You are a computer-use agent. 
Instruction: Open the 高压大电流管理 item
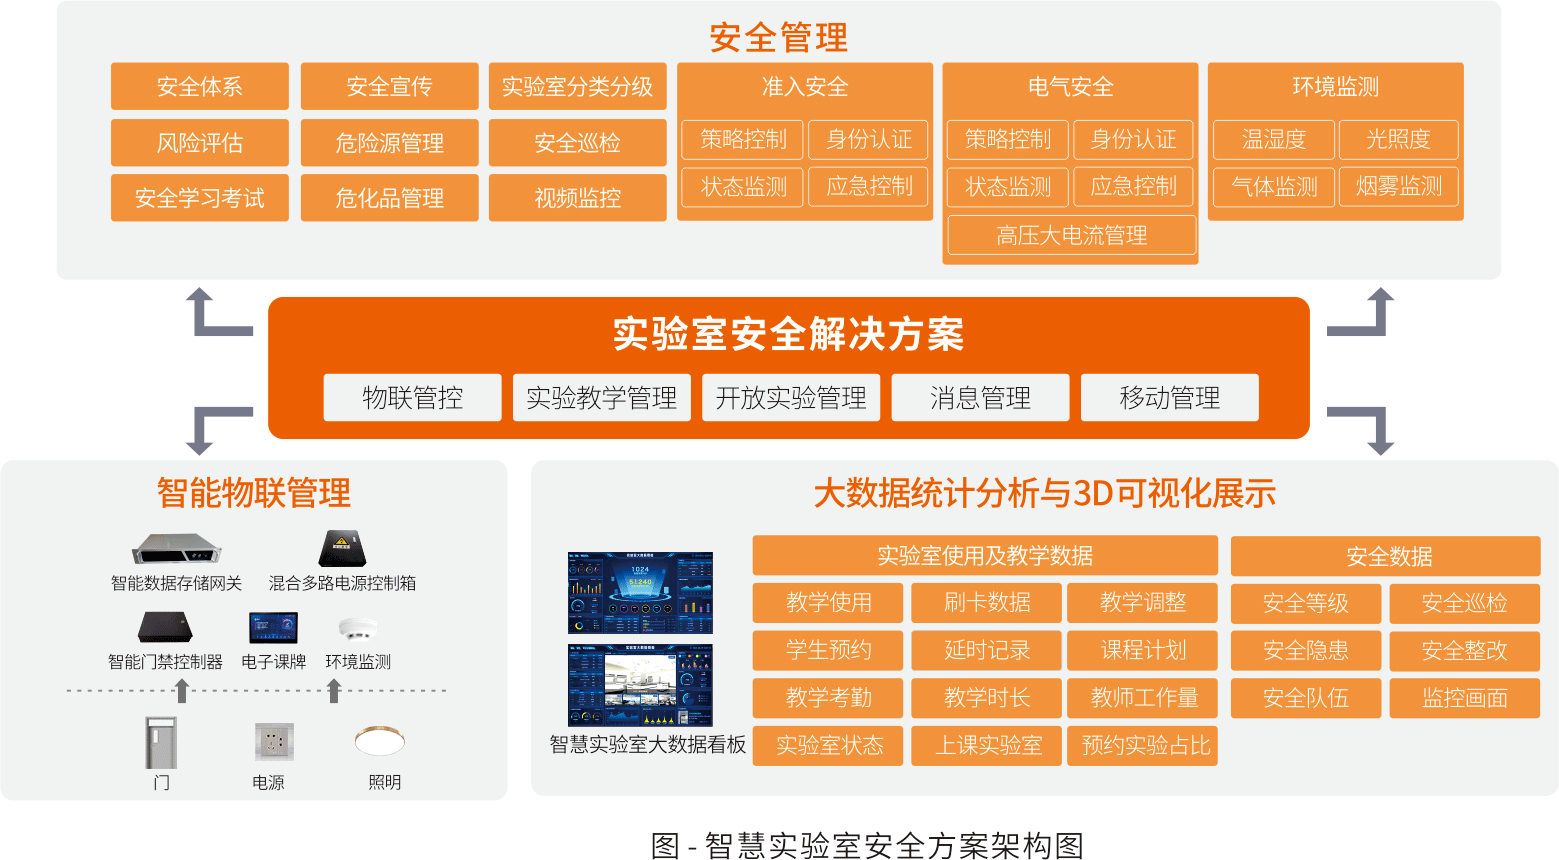tap(1071, 236)
